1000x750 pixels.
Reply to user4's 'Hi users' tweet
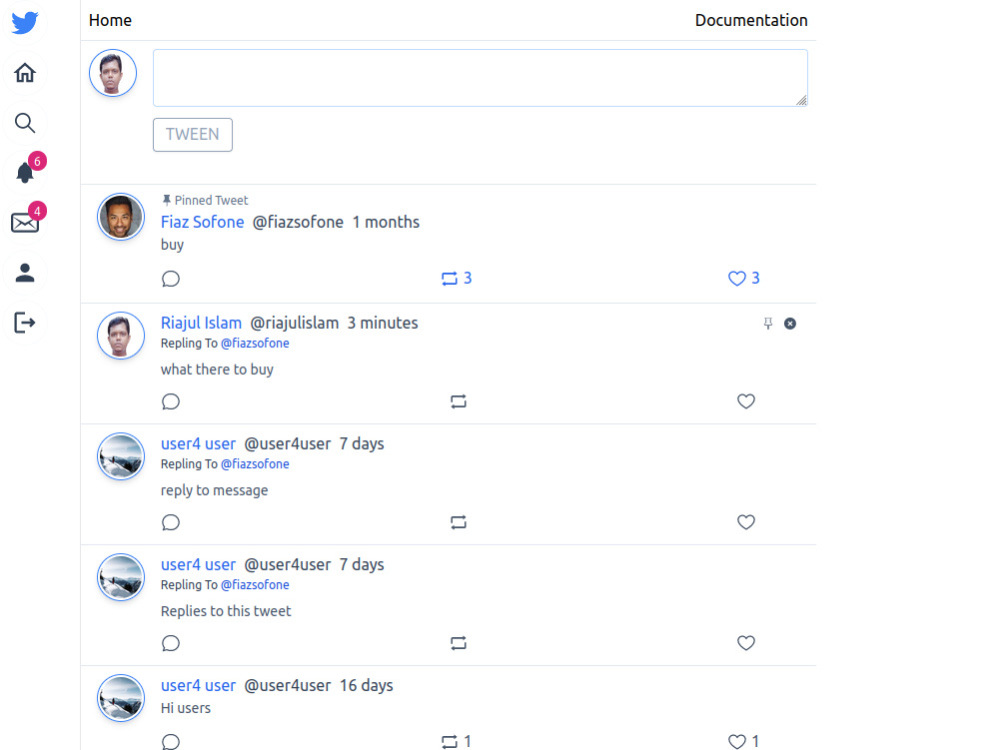click(x=170, y=741)
